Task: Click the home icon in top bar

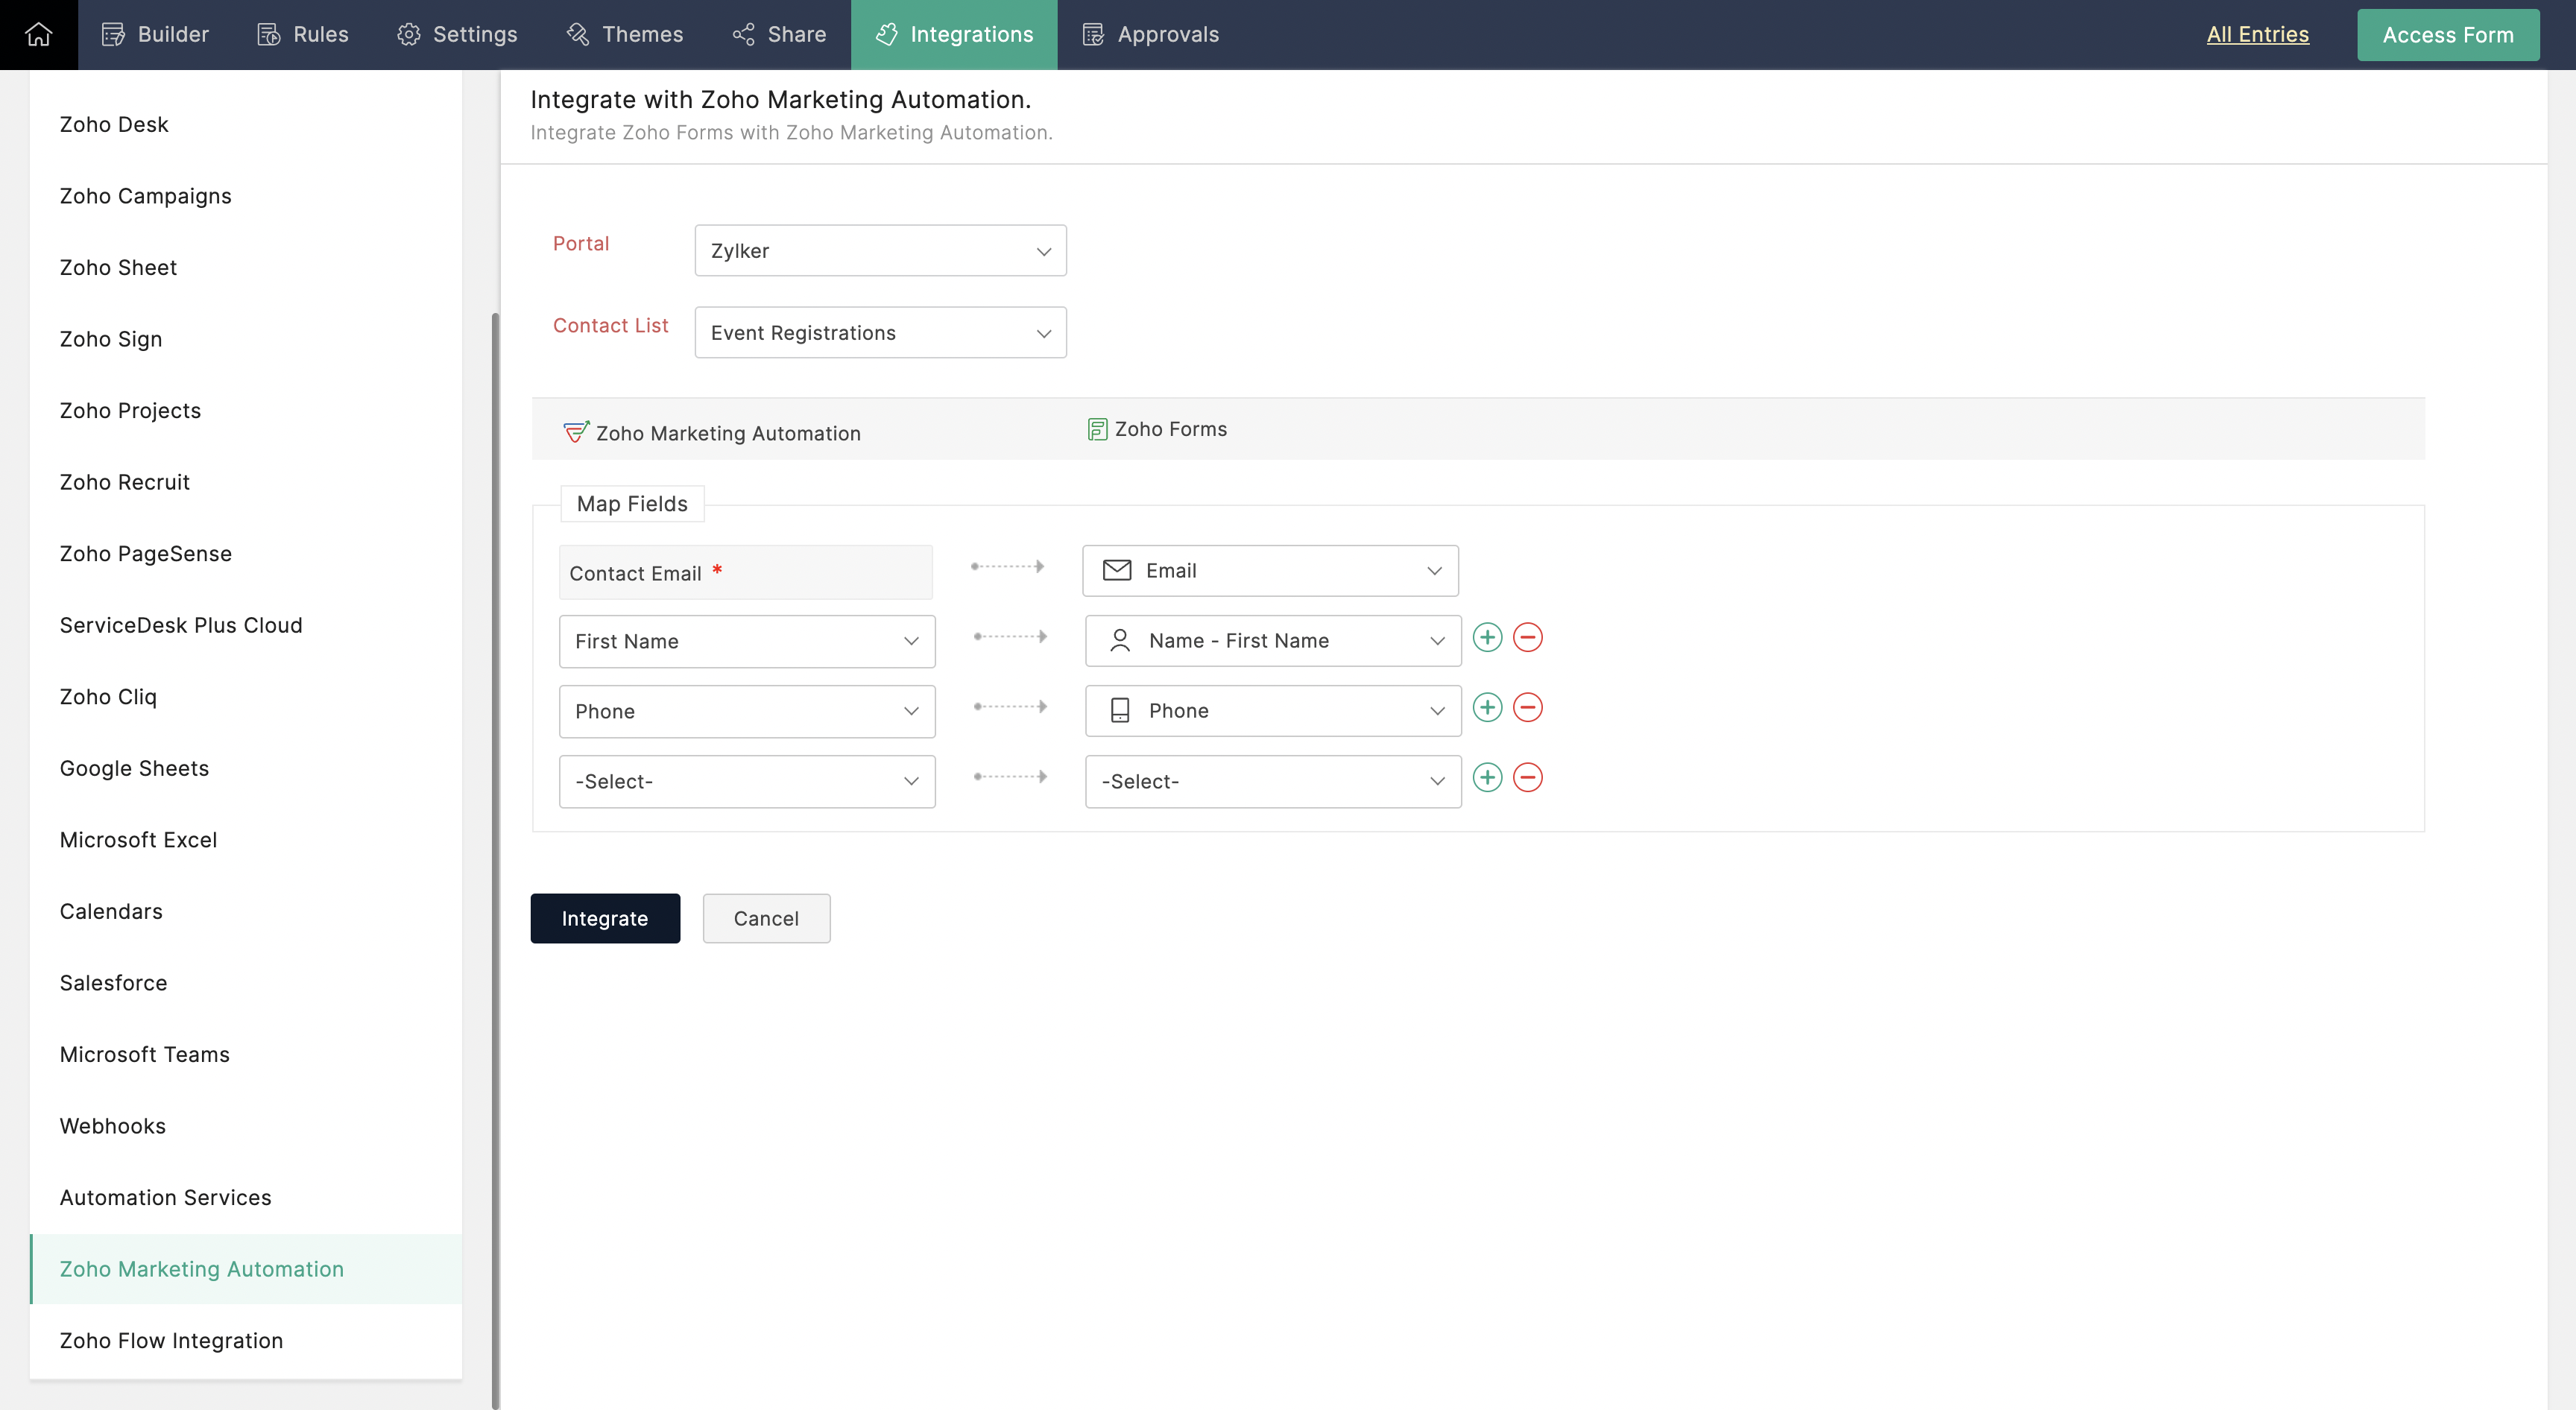Action: pyautogui.click(x=38, y=34)
